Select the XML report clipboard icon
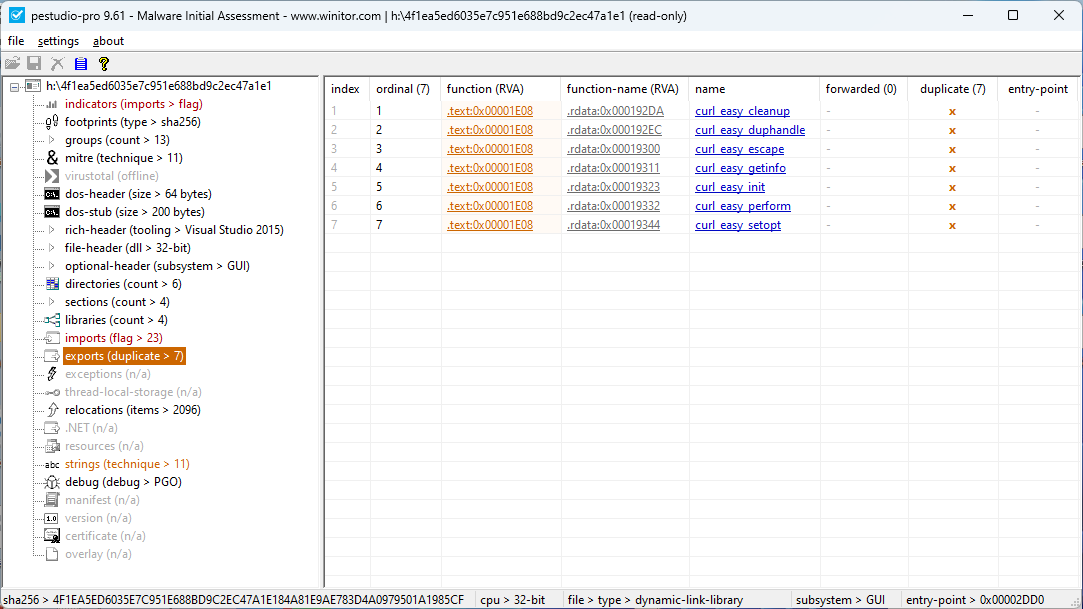The image size is (1083, 609). point(80,63)
